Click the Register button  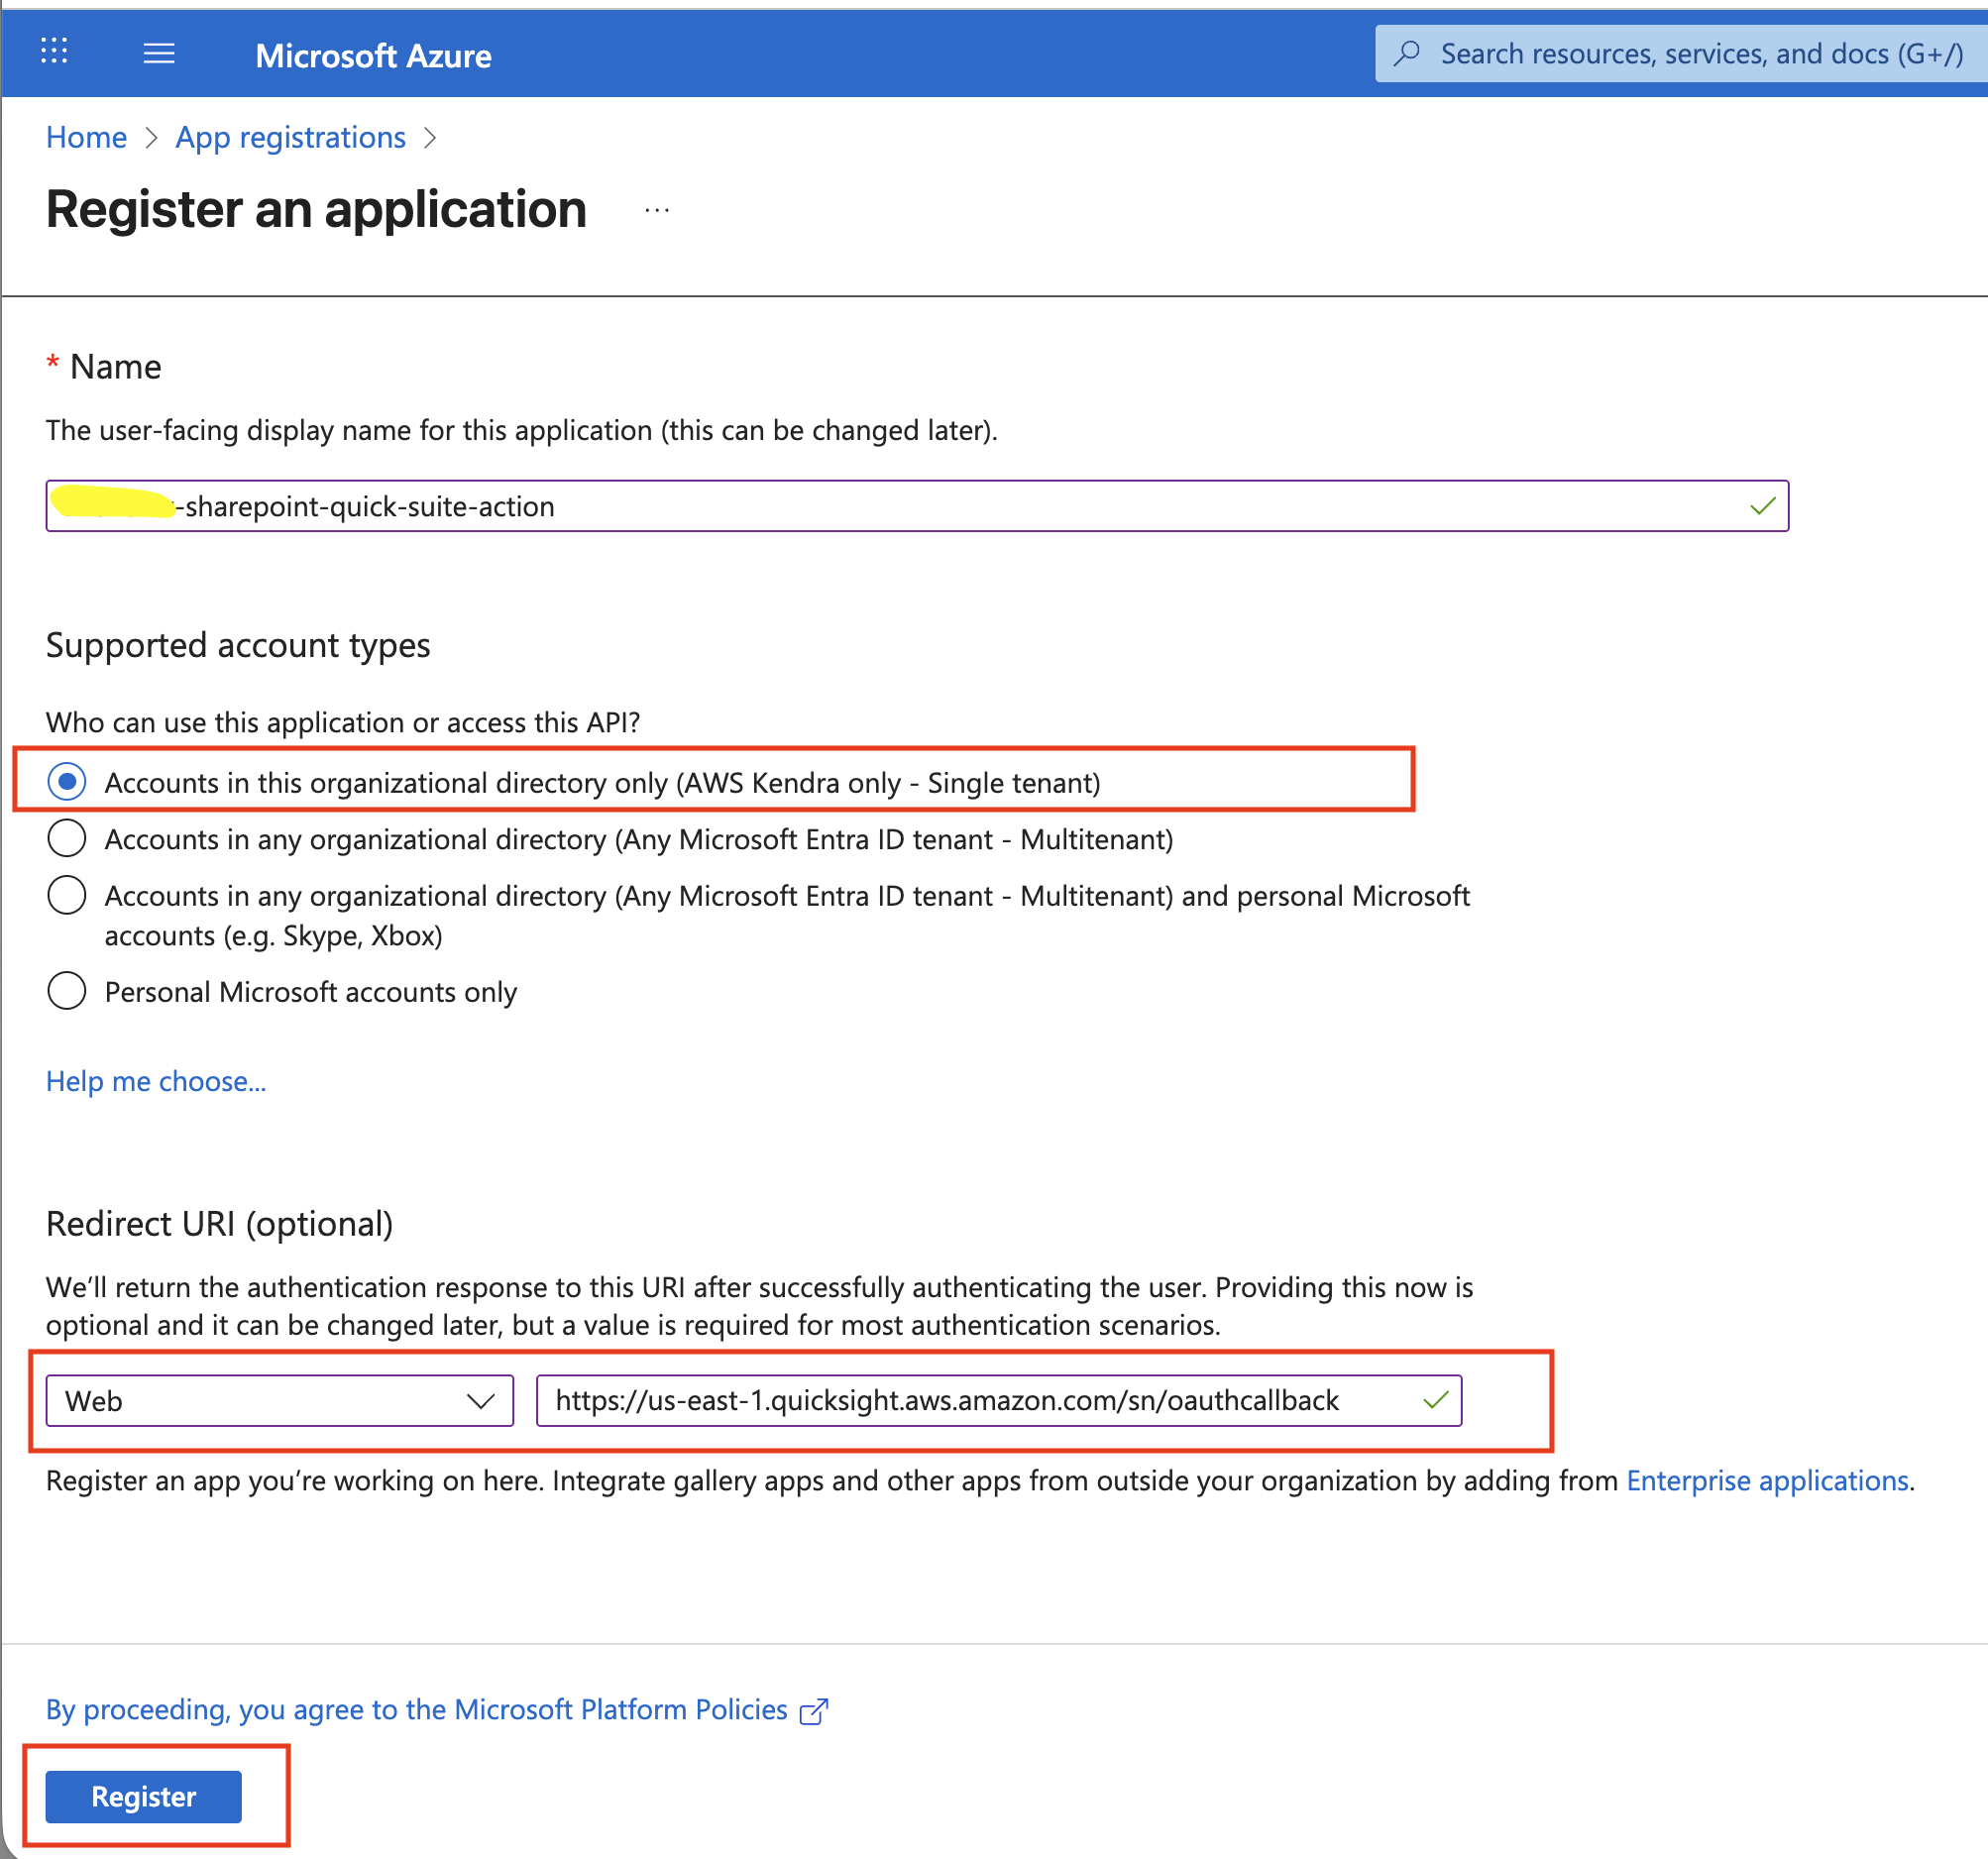[x=142, y=1796]
